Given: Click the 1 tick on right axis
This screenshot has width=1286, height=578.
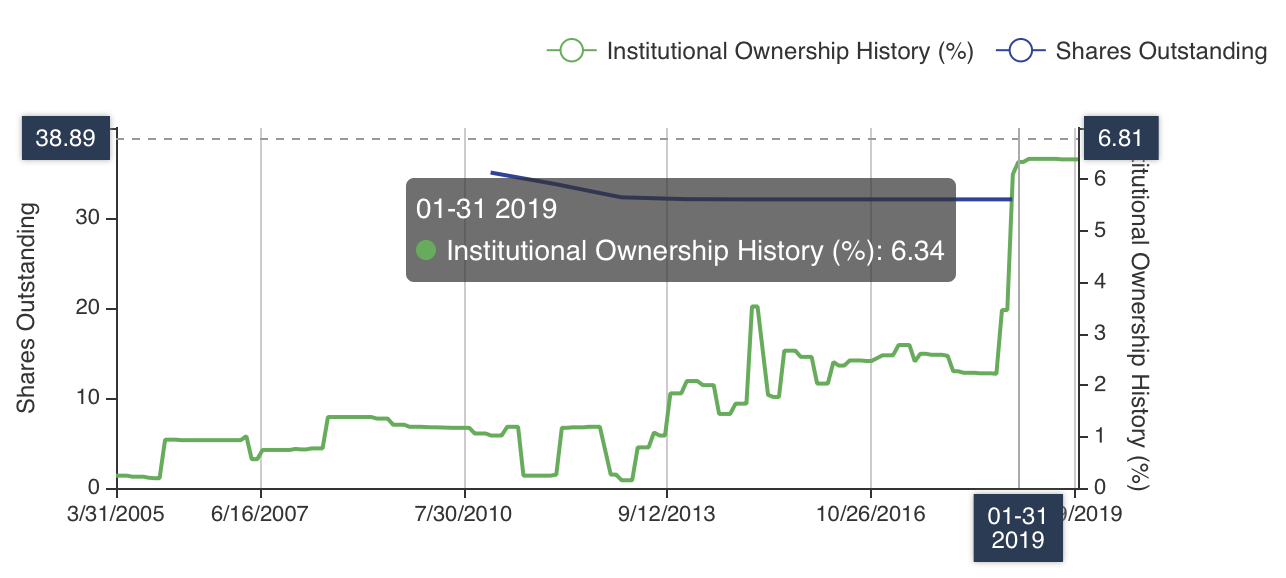Looking at the screenshot, I should click(1101, 436).
